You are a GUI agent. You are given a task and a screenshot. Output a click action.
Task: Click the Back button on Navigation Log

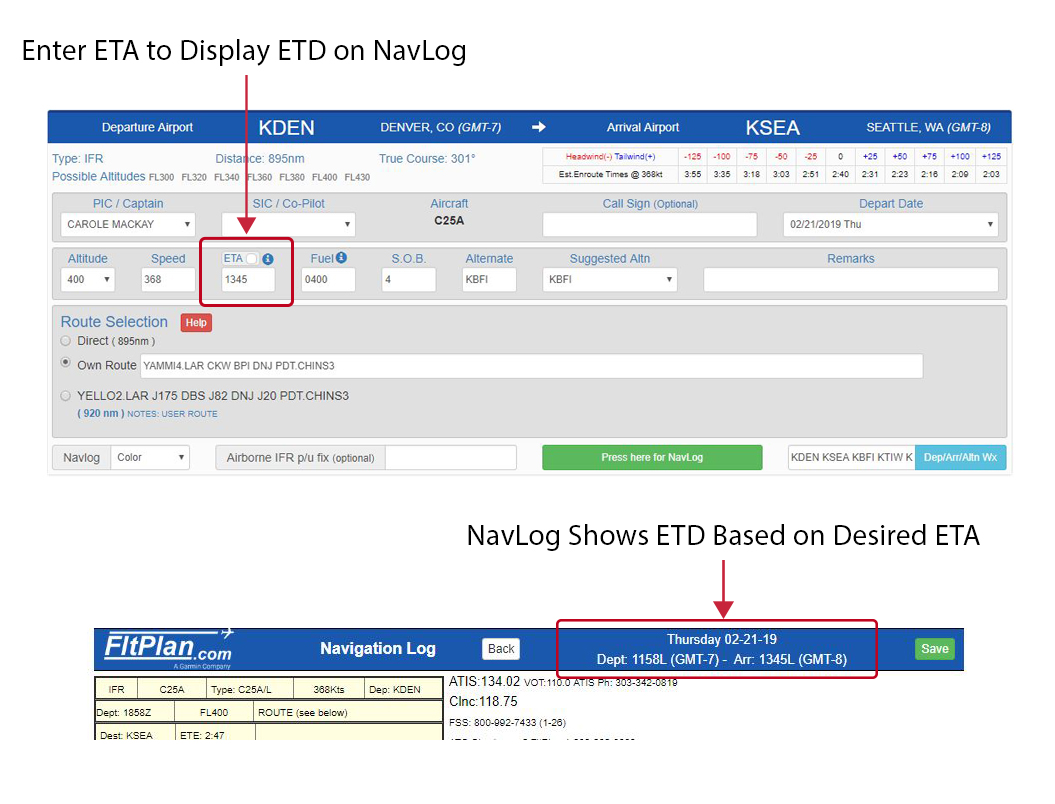coord(501,649)
